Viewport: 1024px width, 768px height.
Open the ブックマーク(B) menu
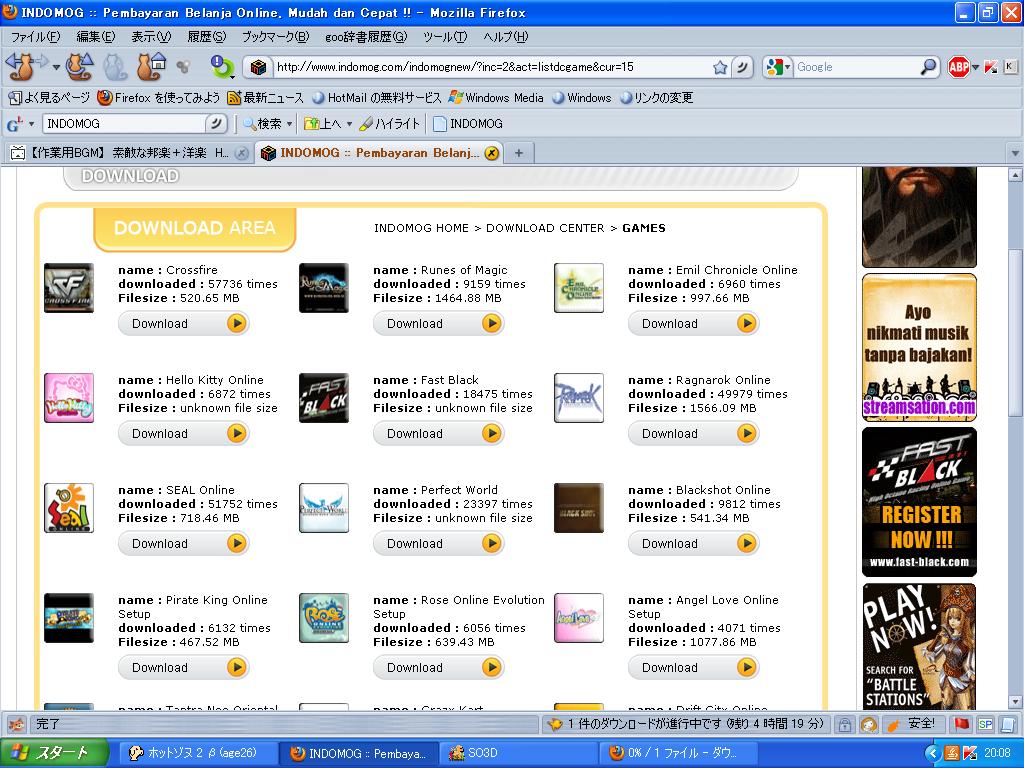(x=275, y=37)
